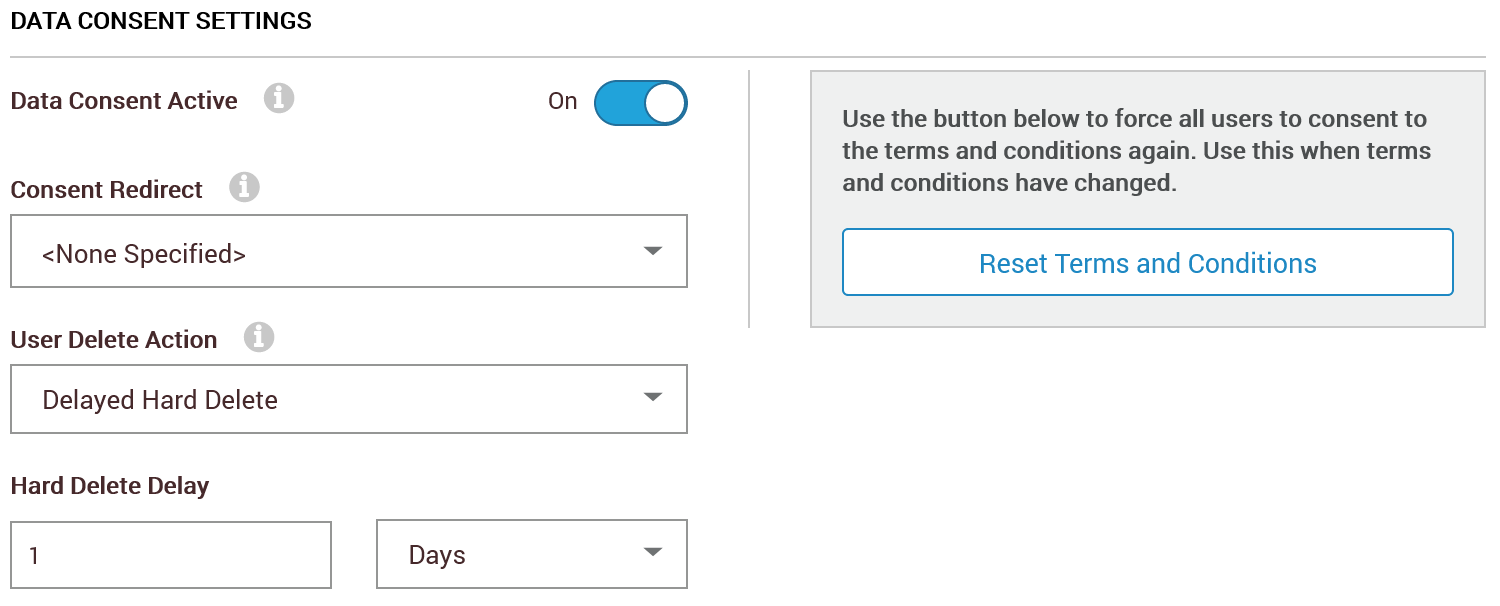This screenshot has width=1500, height=606.
Task: Click the DATA CONSENT SETTINGS heading
Action: click(161, 21)
